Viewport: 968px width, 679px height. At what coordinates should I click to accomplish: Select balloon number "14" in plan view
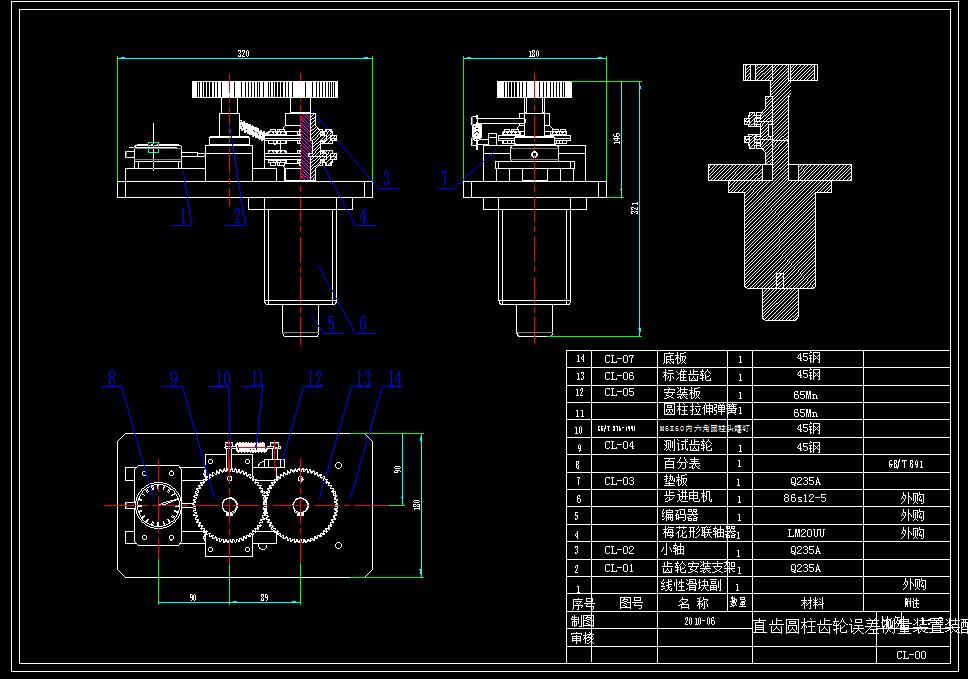point(394,378)
